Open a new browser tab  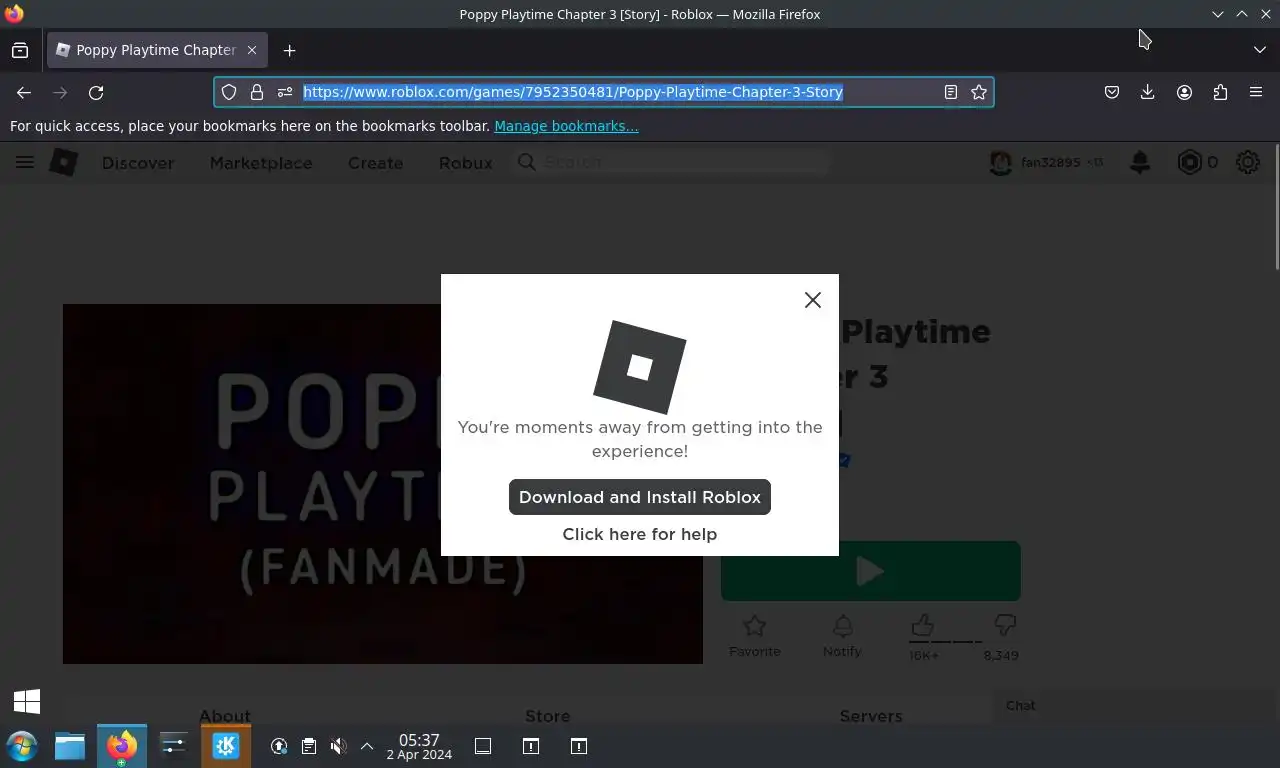(x=289, y=50)
